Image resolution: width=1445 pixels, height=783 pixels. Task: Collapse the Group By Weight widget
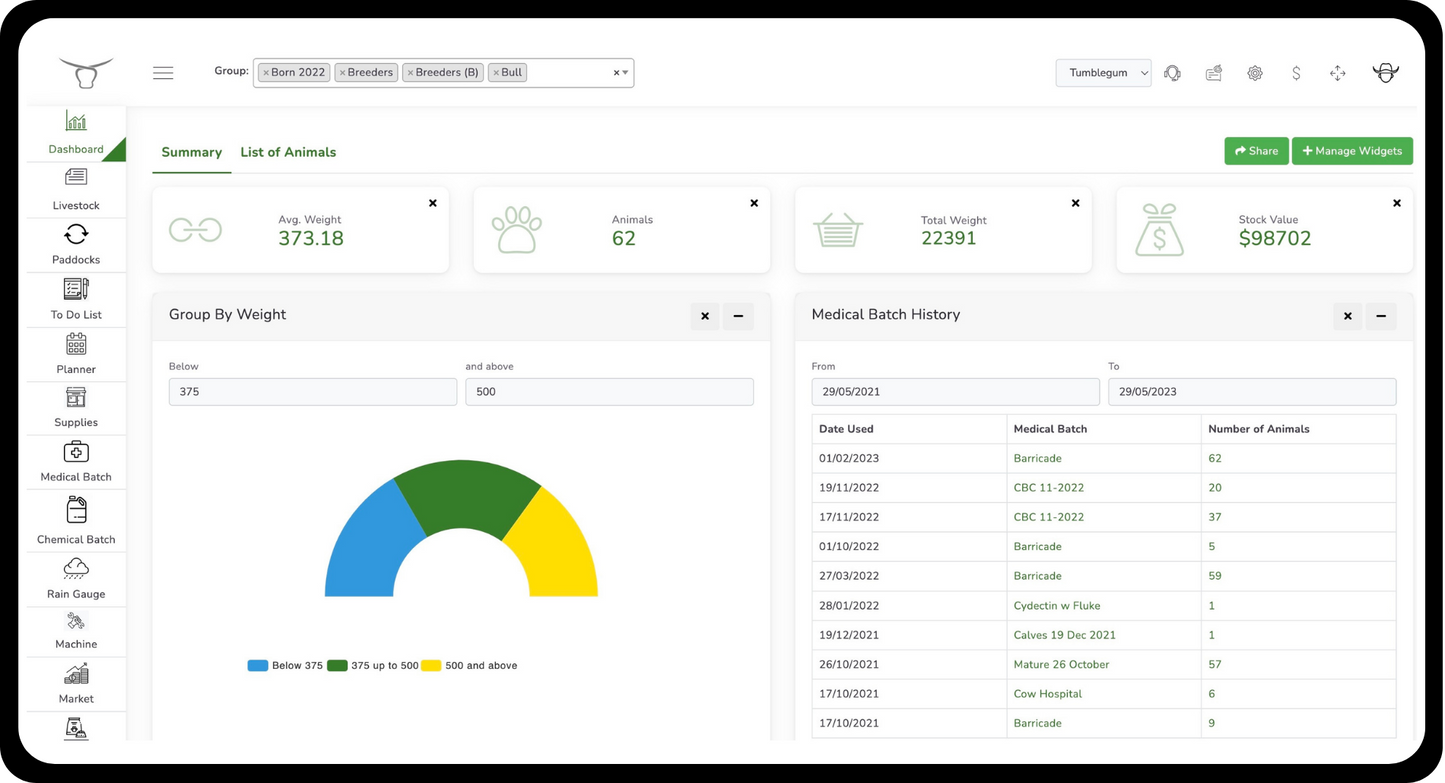coord(738,316)
